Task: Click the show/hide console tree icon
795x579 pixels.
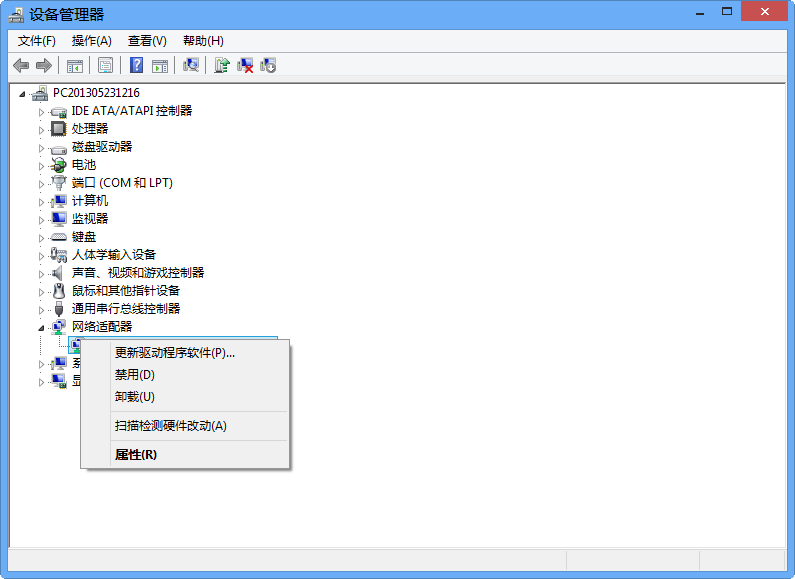Action: click(x=74, y=66)
